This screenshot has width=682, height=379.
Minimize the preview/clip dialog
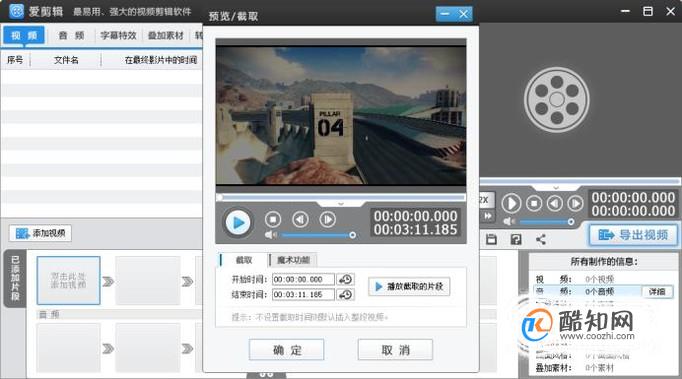pyautogui.click(x=445, y=14)
